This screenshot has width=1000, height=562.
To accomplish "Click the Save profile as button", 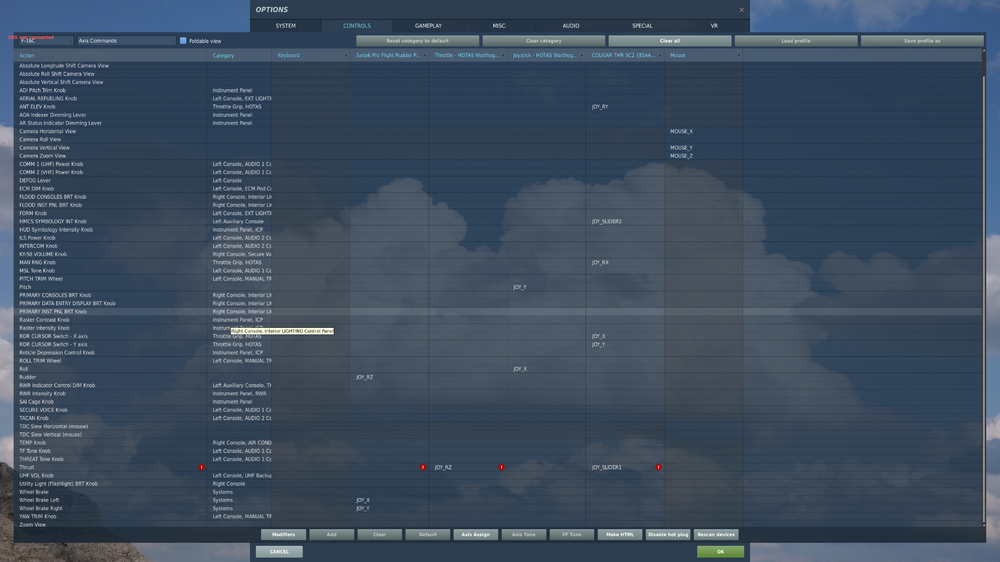I will click(x=922, y=41).
